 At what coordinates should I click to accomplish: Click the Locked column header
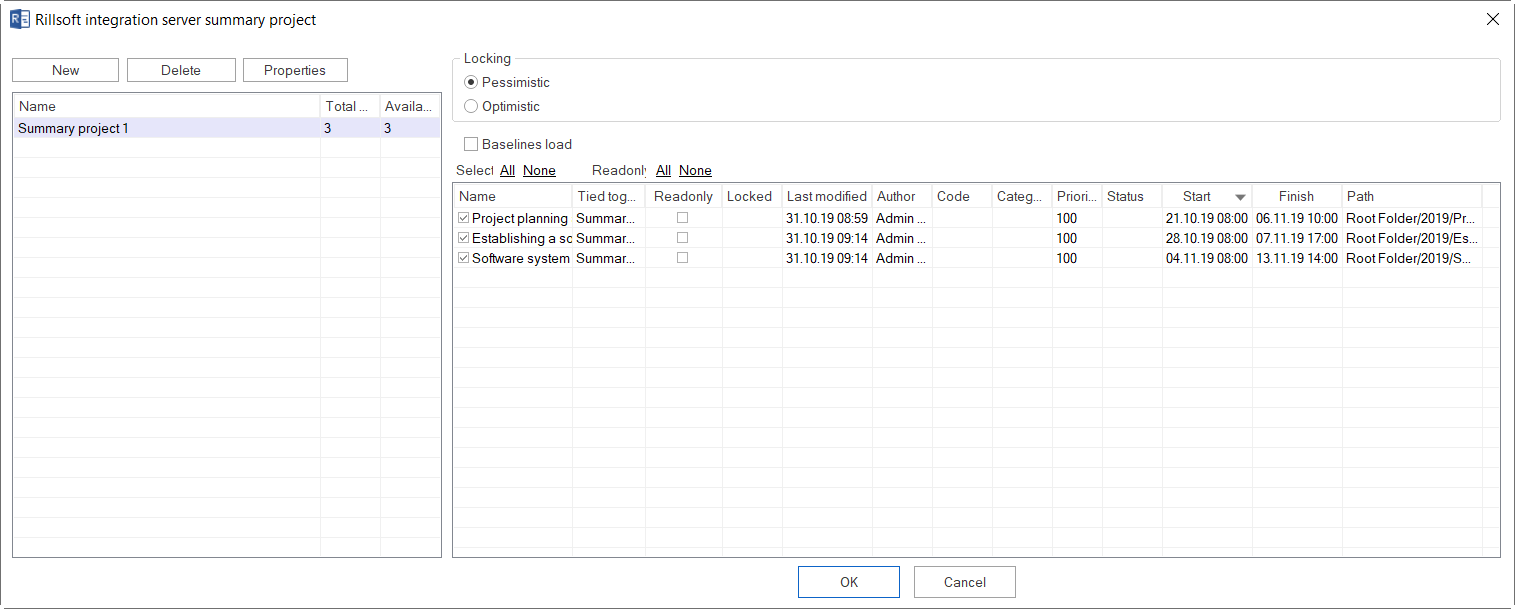click(x=752, y=196)
